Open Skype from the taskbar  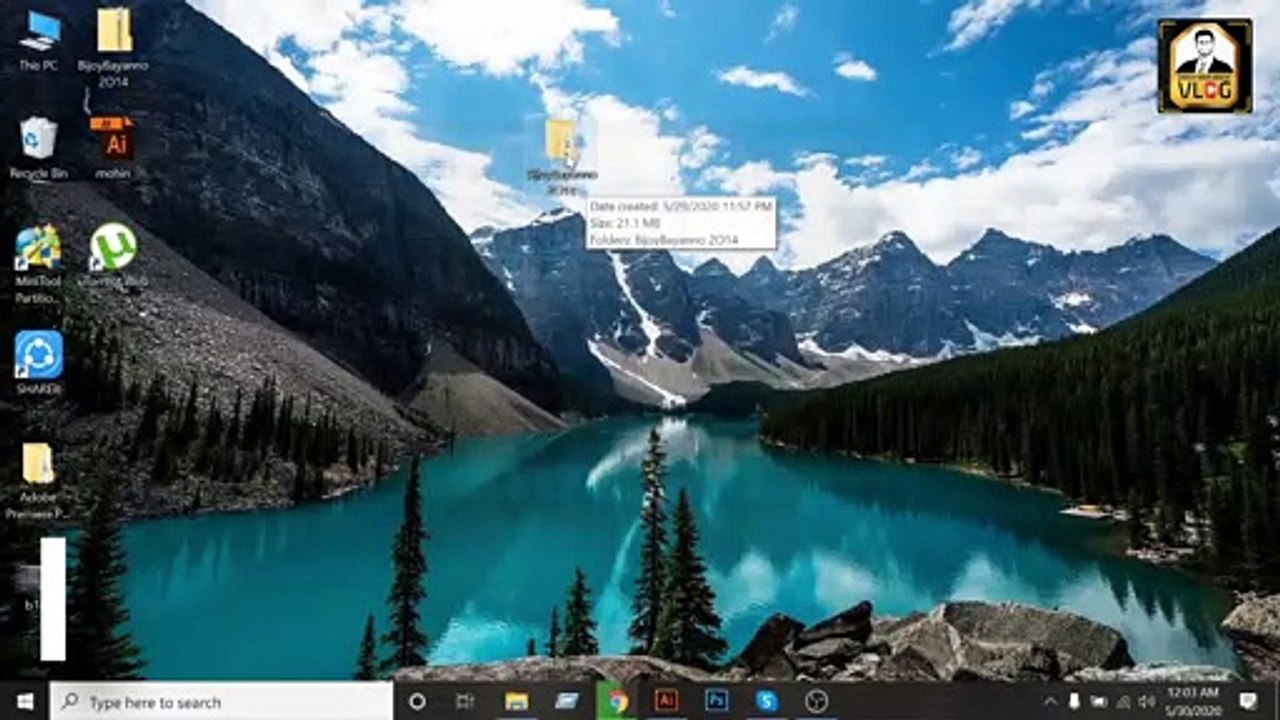767,701
